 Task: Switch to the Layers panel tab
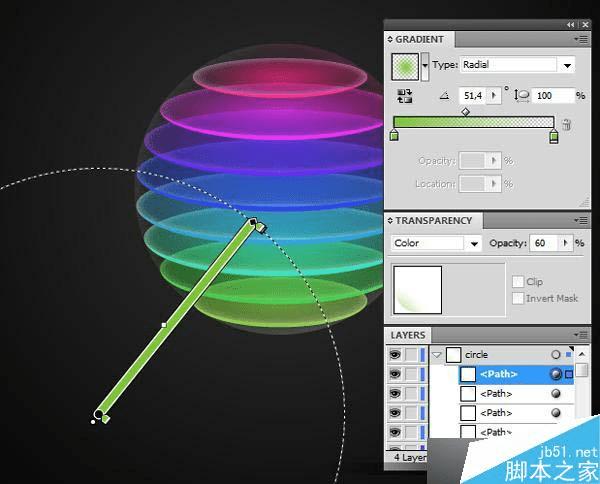coord(408,336)
